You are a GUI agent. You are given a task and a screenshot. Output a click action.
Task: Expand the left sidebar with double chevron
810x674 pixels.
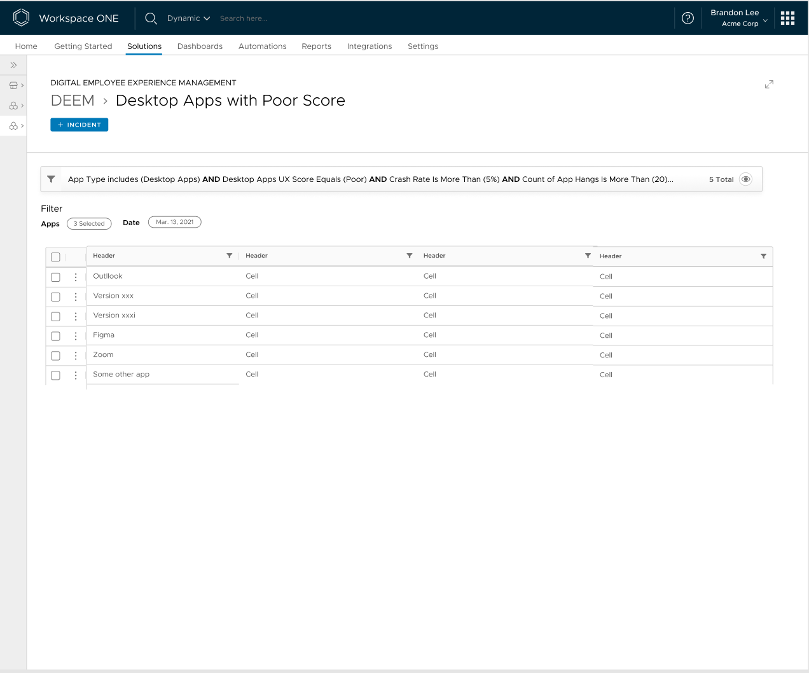[13, 65]
